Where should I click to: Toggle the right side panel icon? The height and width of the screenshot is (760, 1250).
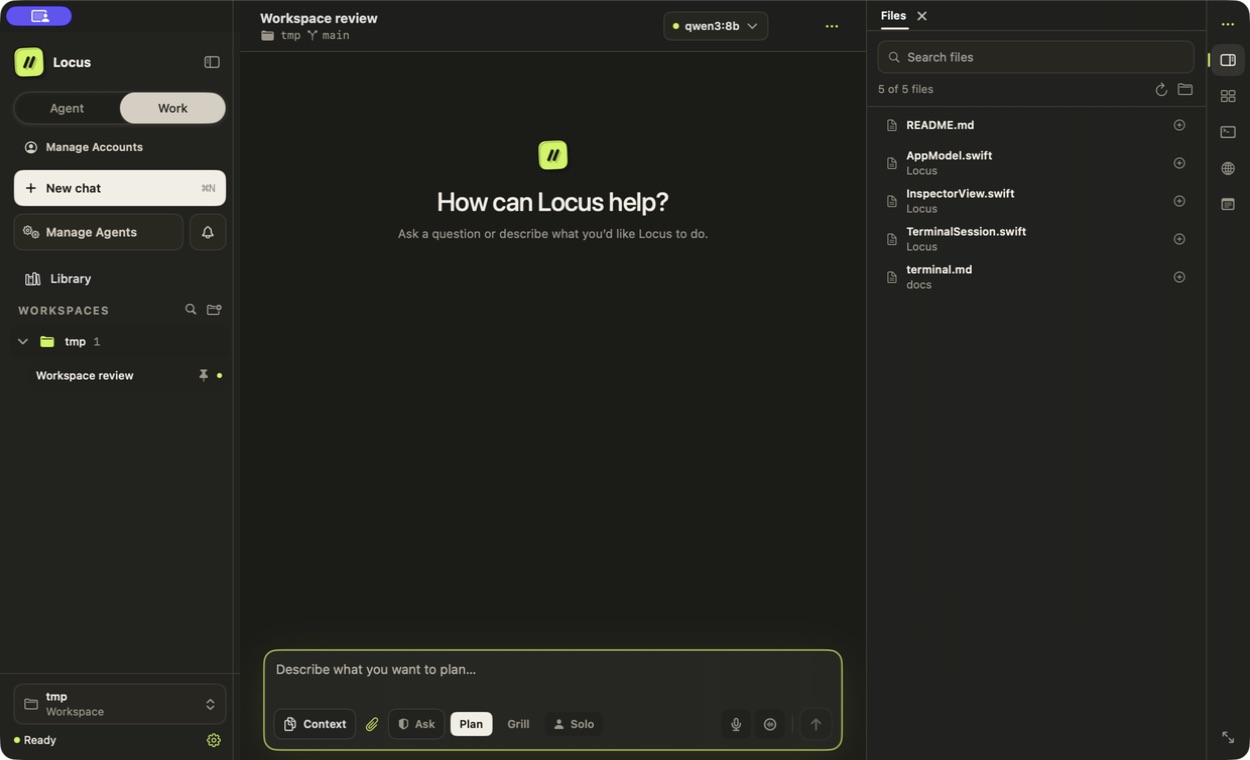coord(1228,60)
